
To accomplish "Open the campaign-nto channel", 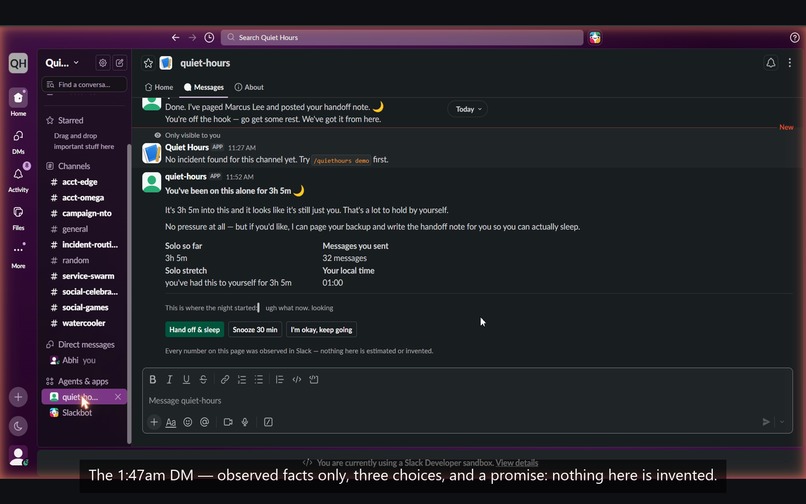I will (84, 213).
